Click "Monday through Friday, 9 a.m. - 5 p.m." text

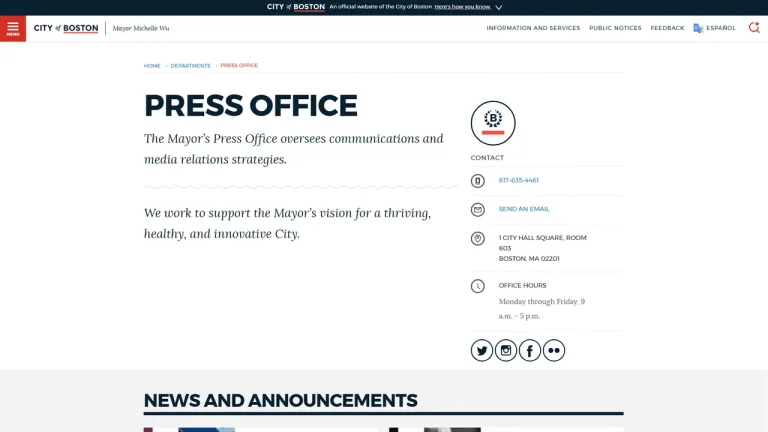542,309
